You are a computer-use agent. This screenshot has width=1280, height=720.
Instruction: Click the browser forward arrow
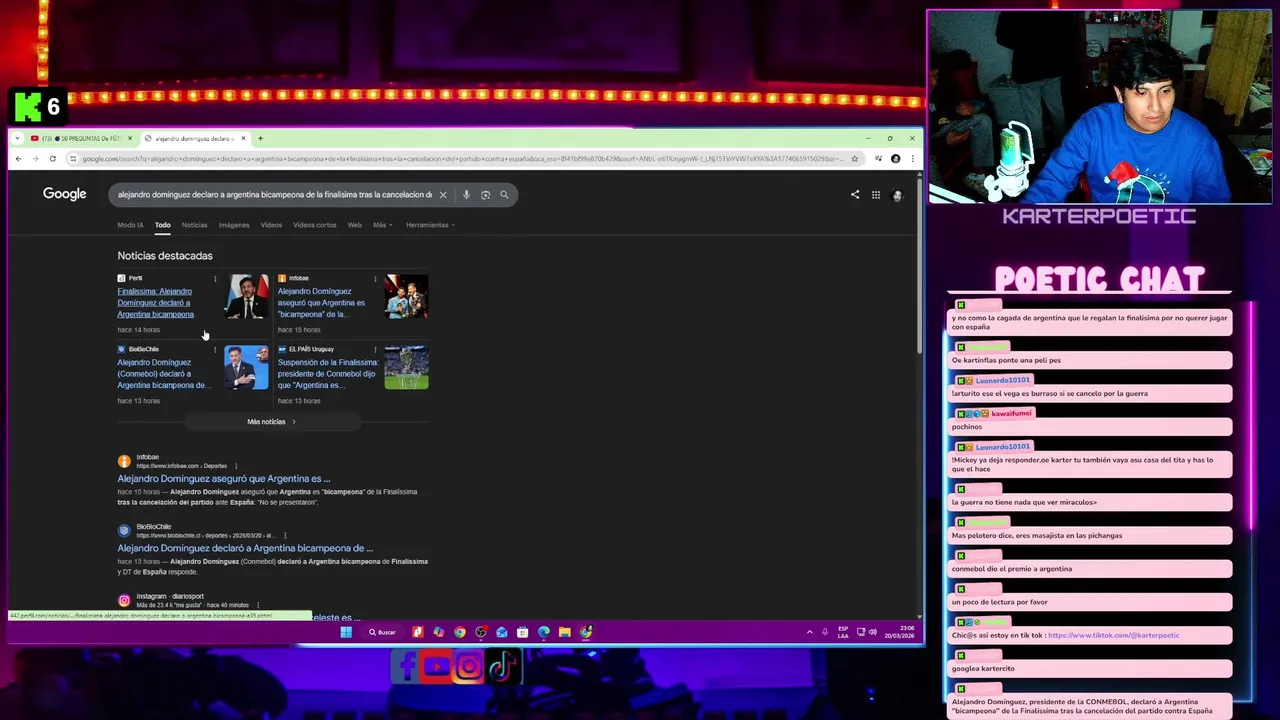(x=35, y=158)
